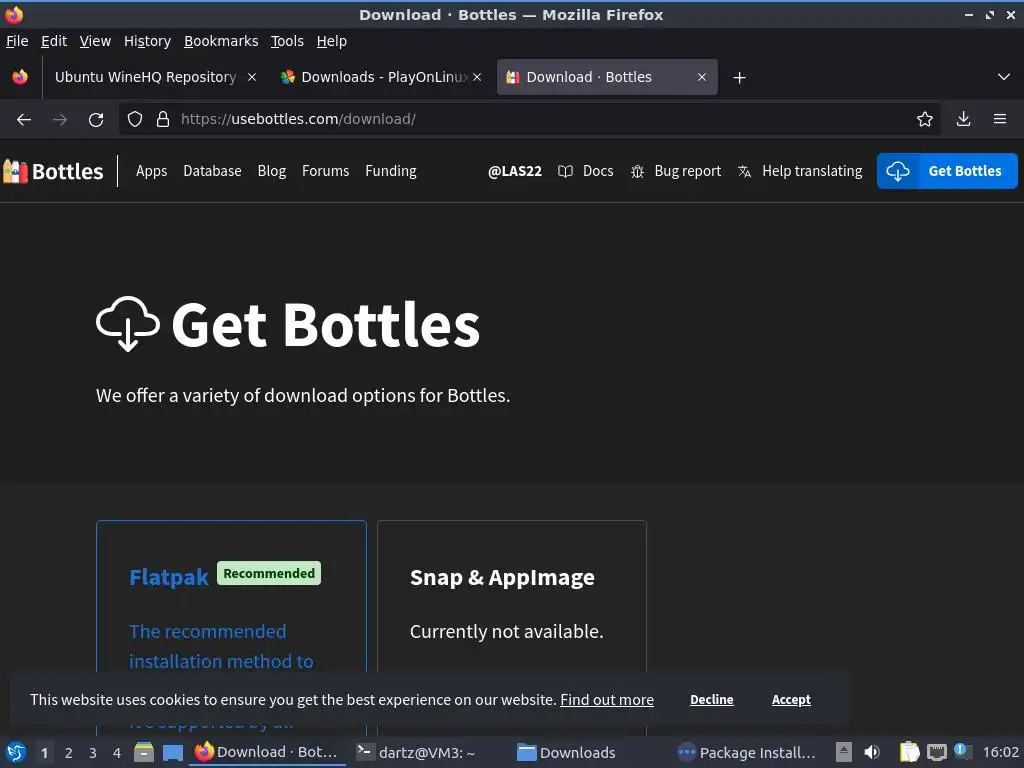This screenshot has height=768, width=1024.
Task: Follow the Find out more cookie link
Action: 607,699
